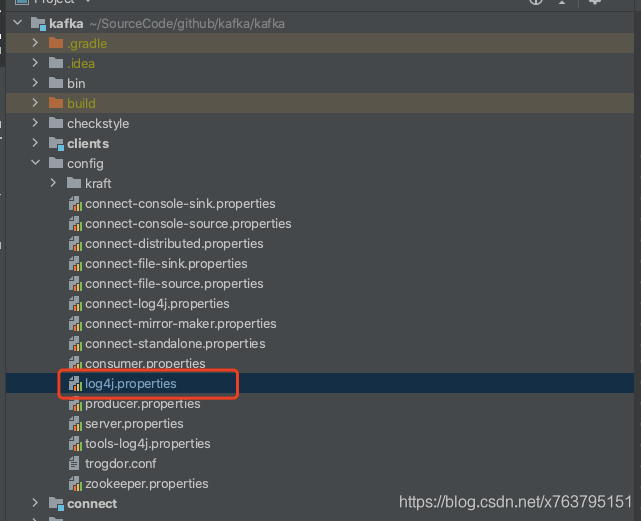
Task: Select trogdor.conf file name
Action: click(121, 464)
